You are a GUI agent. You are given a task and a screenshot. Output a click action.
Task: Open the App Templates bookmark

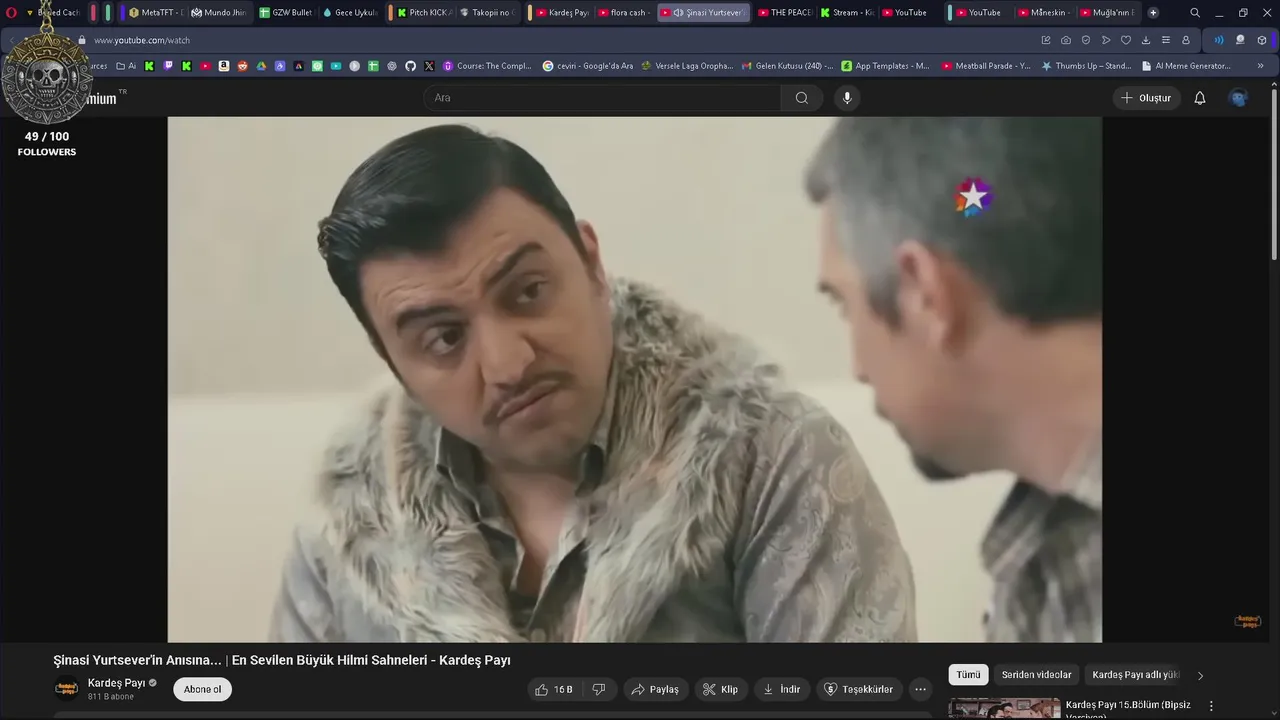point(886,66)
